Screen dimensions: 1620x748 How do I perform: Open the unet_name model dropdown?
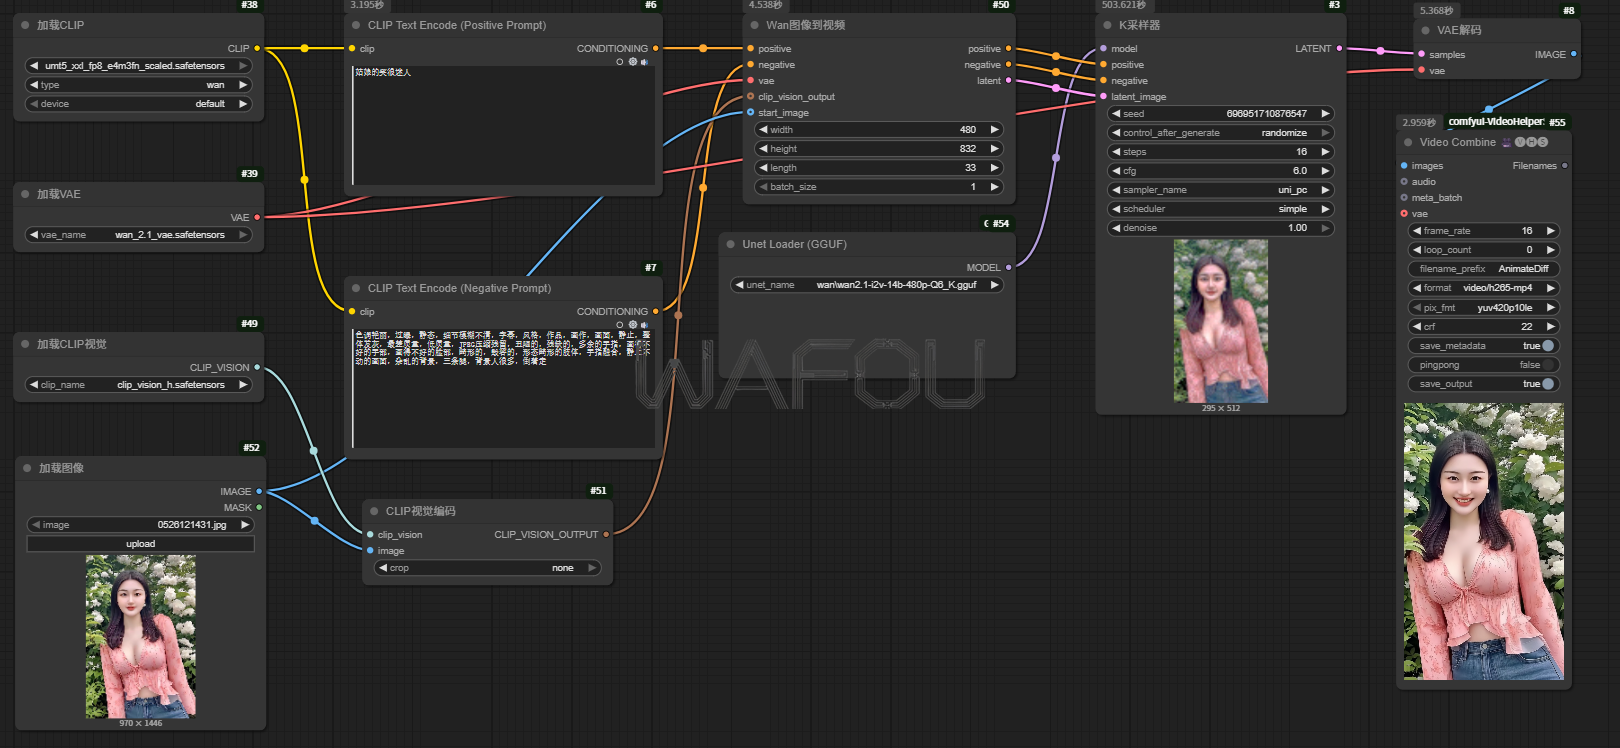tap(867, 285)
